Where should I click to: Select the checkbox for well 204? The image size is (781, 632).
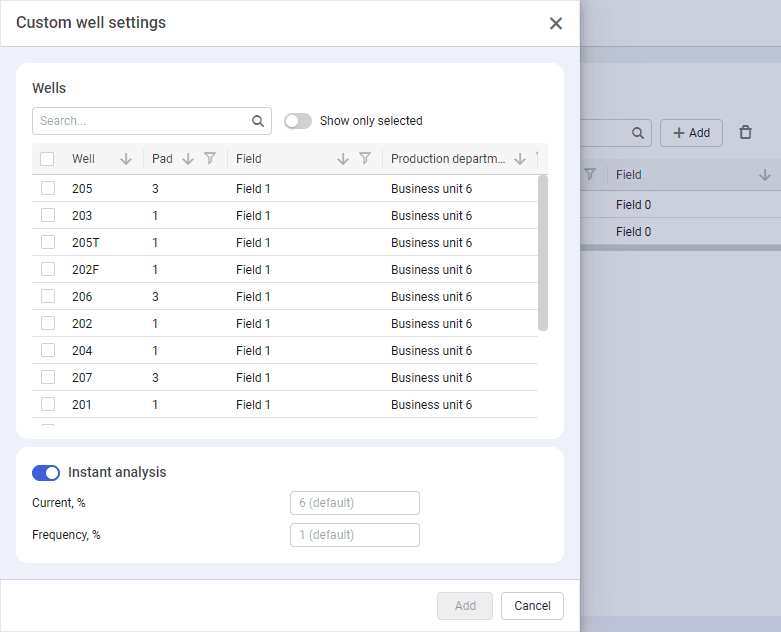(48, 350)
